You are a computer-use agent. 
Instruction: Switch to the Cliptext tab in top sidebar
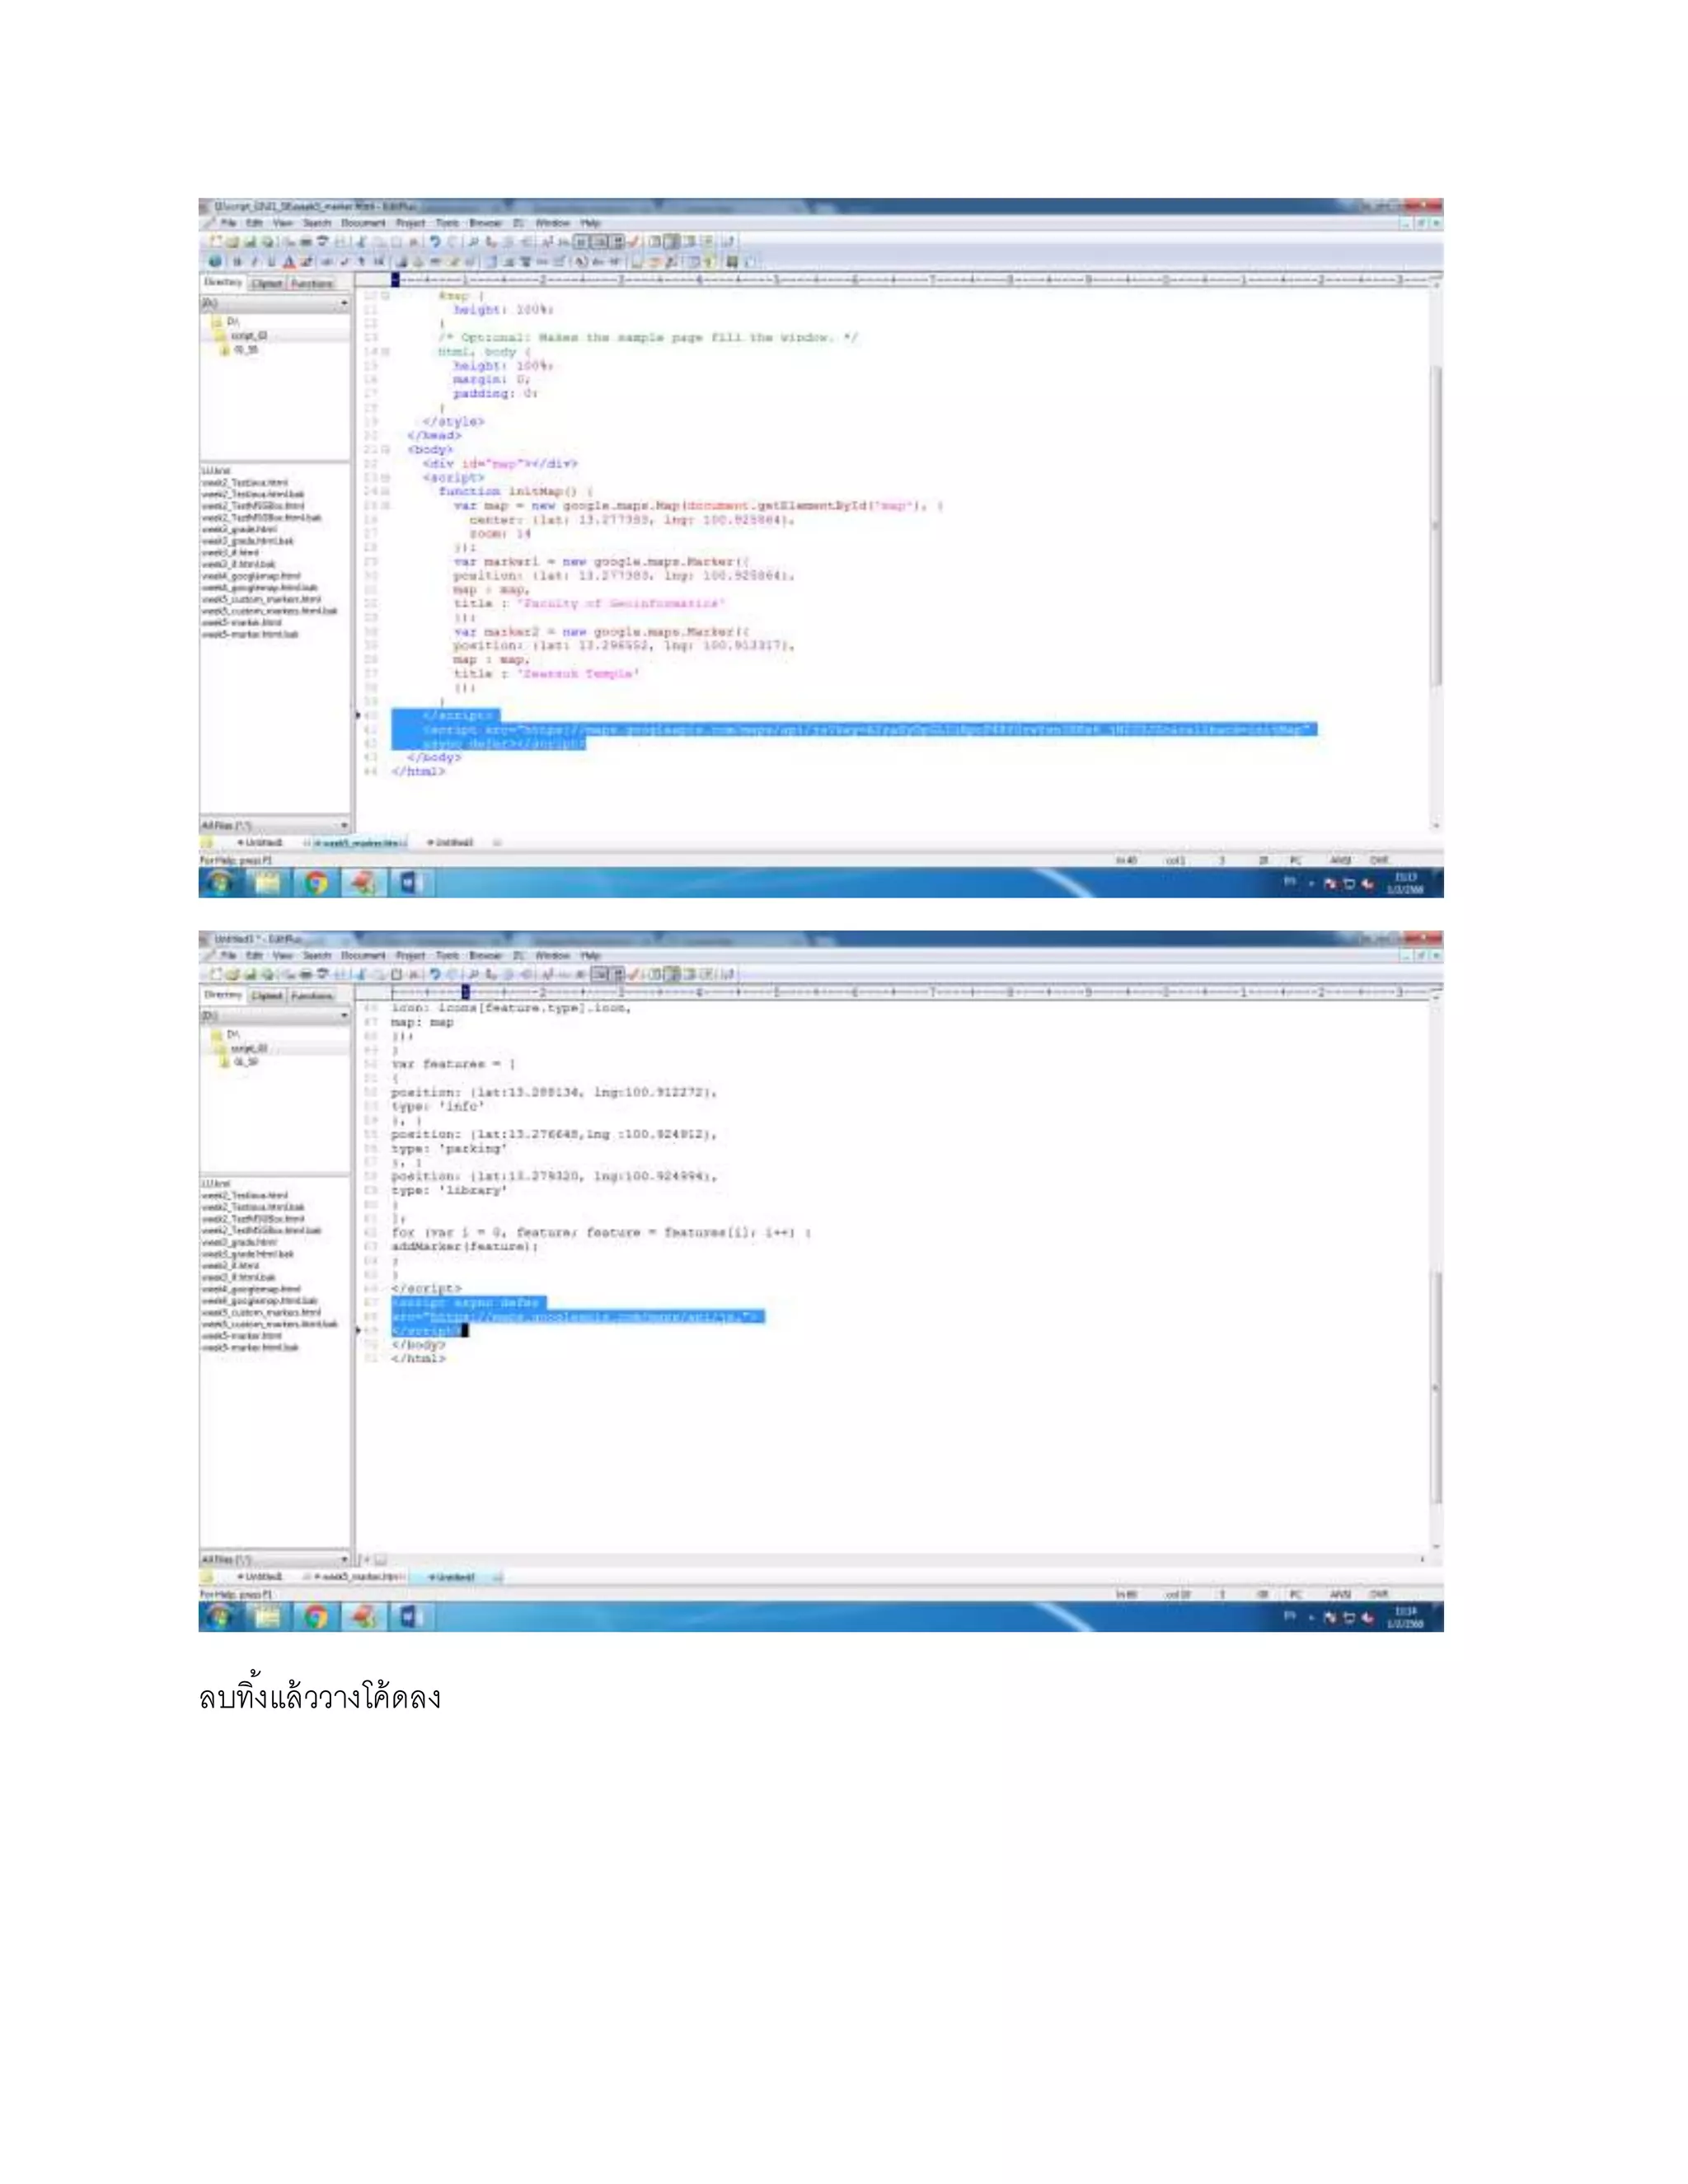pos(267,284)
